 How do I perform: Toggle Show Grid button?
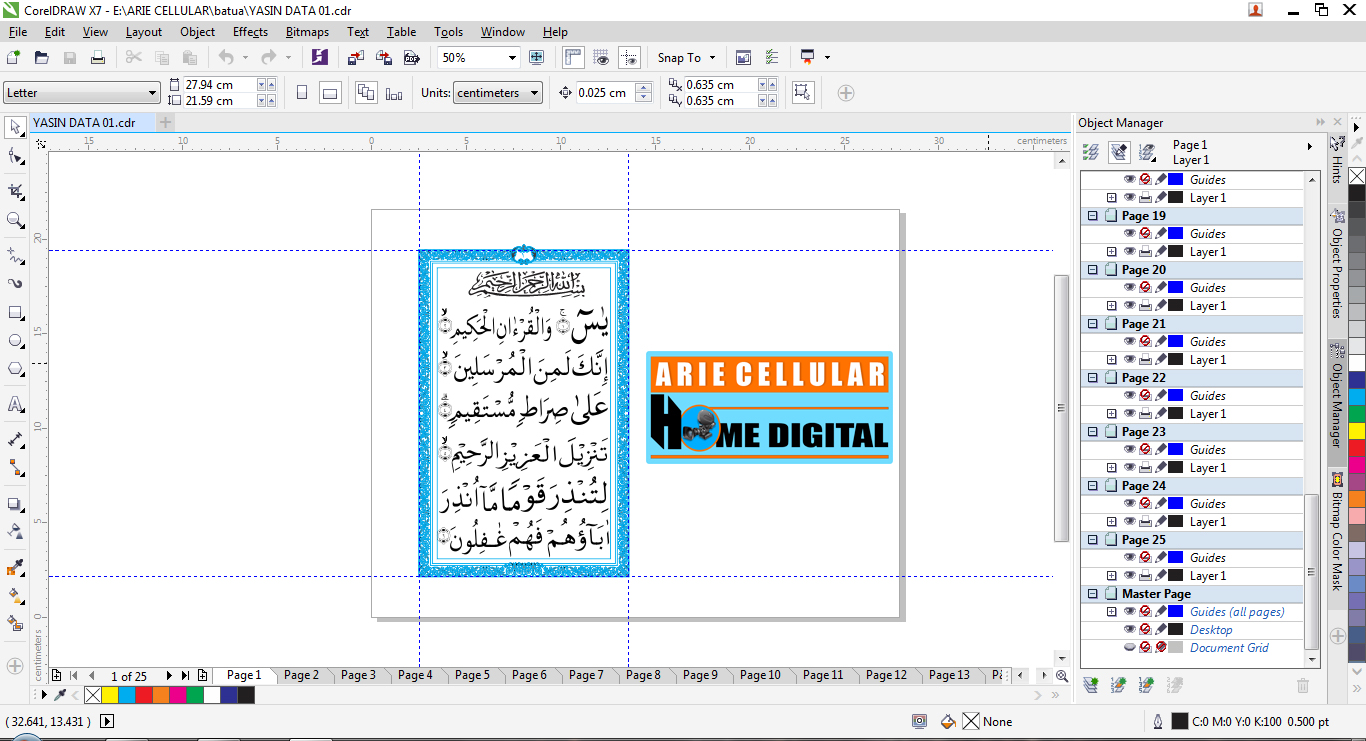point(601,58)
